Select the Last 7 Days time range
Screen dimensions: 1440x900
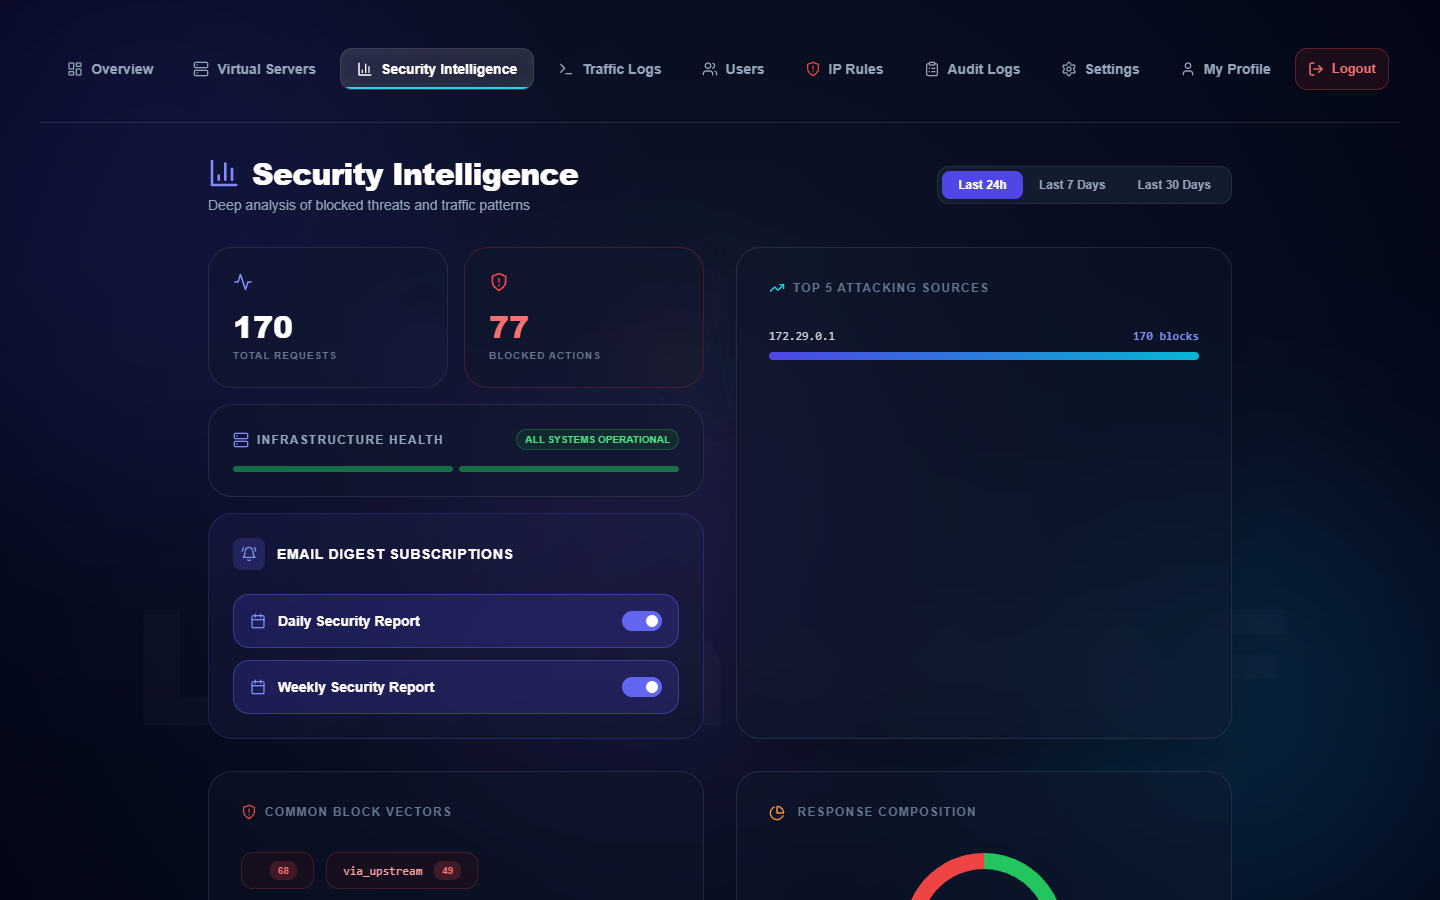[1071, 184]
